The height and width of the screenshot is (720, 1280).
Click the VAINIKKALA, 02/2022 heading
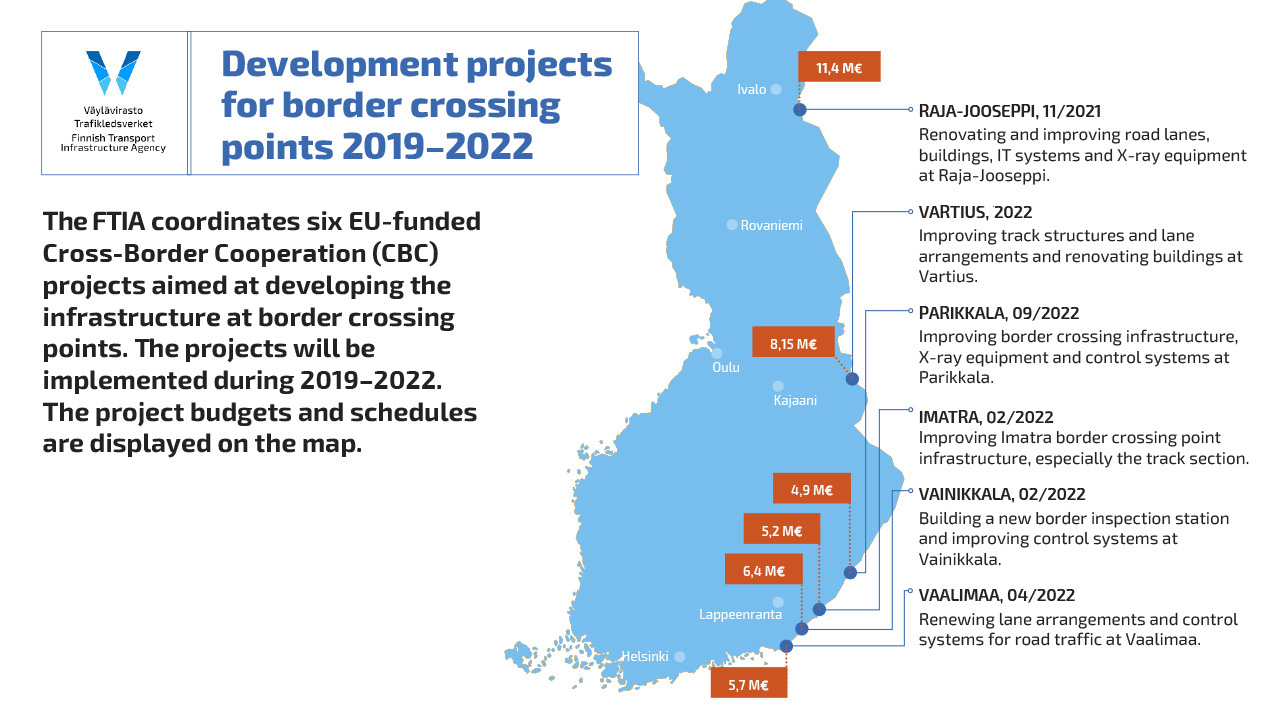coord(1002,494)
